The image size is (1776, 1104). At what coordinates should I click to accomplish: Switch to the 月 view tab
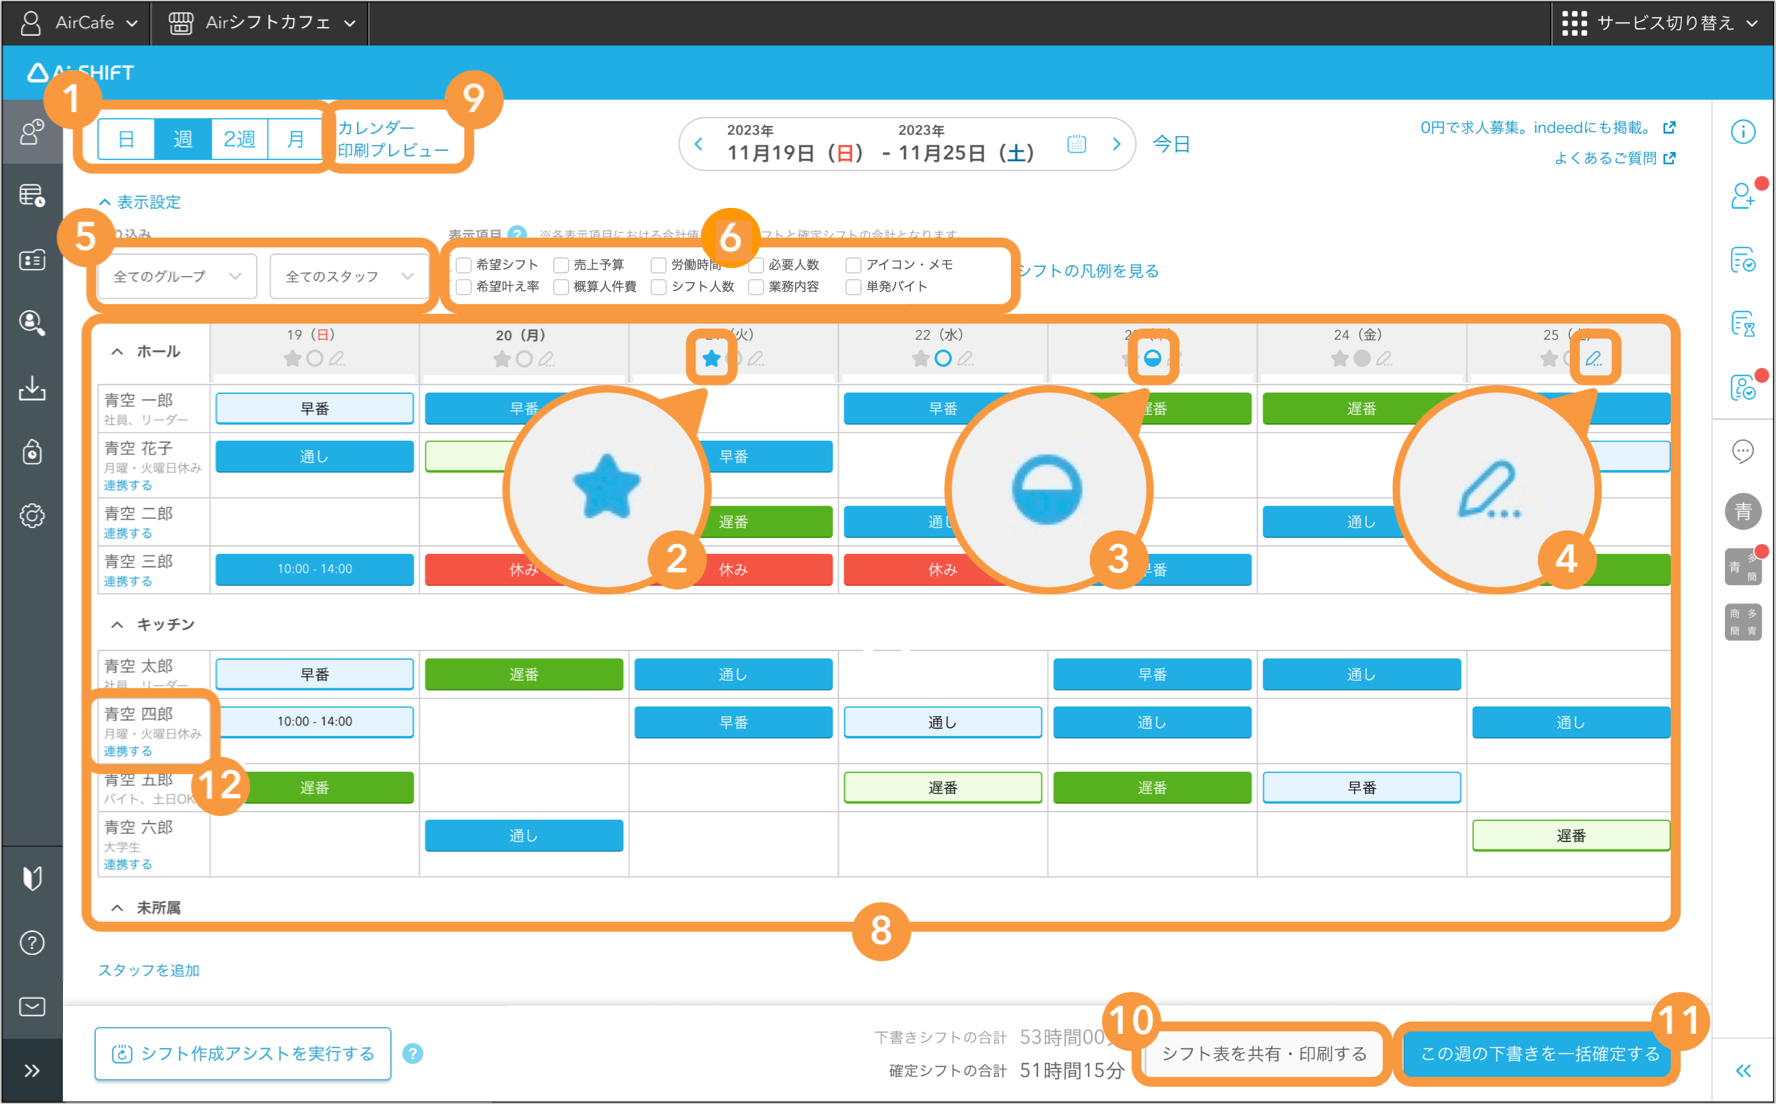point(296,139)
